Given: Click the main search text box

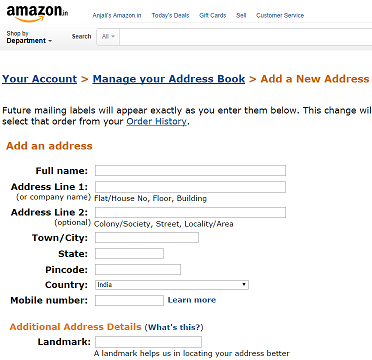Looking at the screenshot, I should pos(246,37).
